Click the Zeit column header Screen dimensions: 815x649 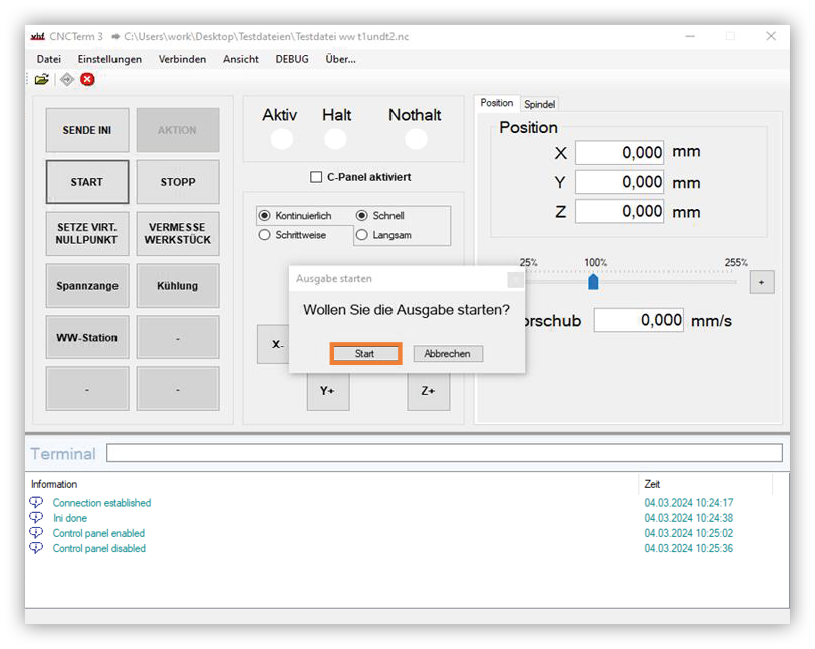point(705,484)
